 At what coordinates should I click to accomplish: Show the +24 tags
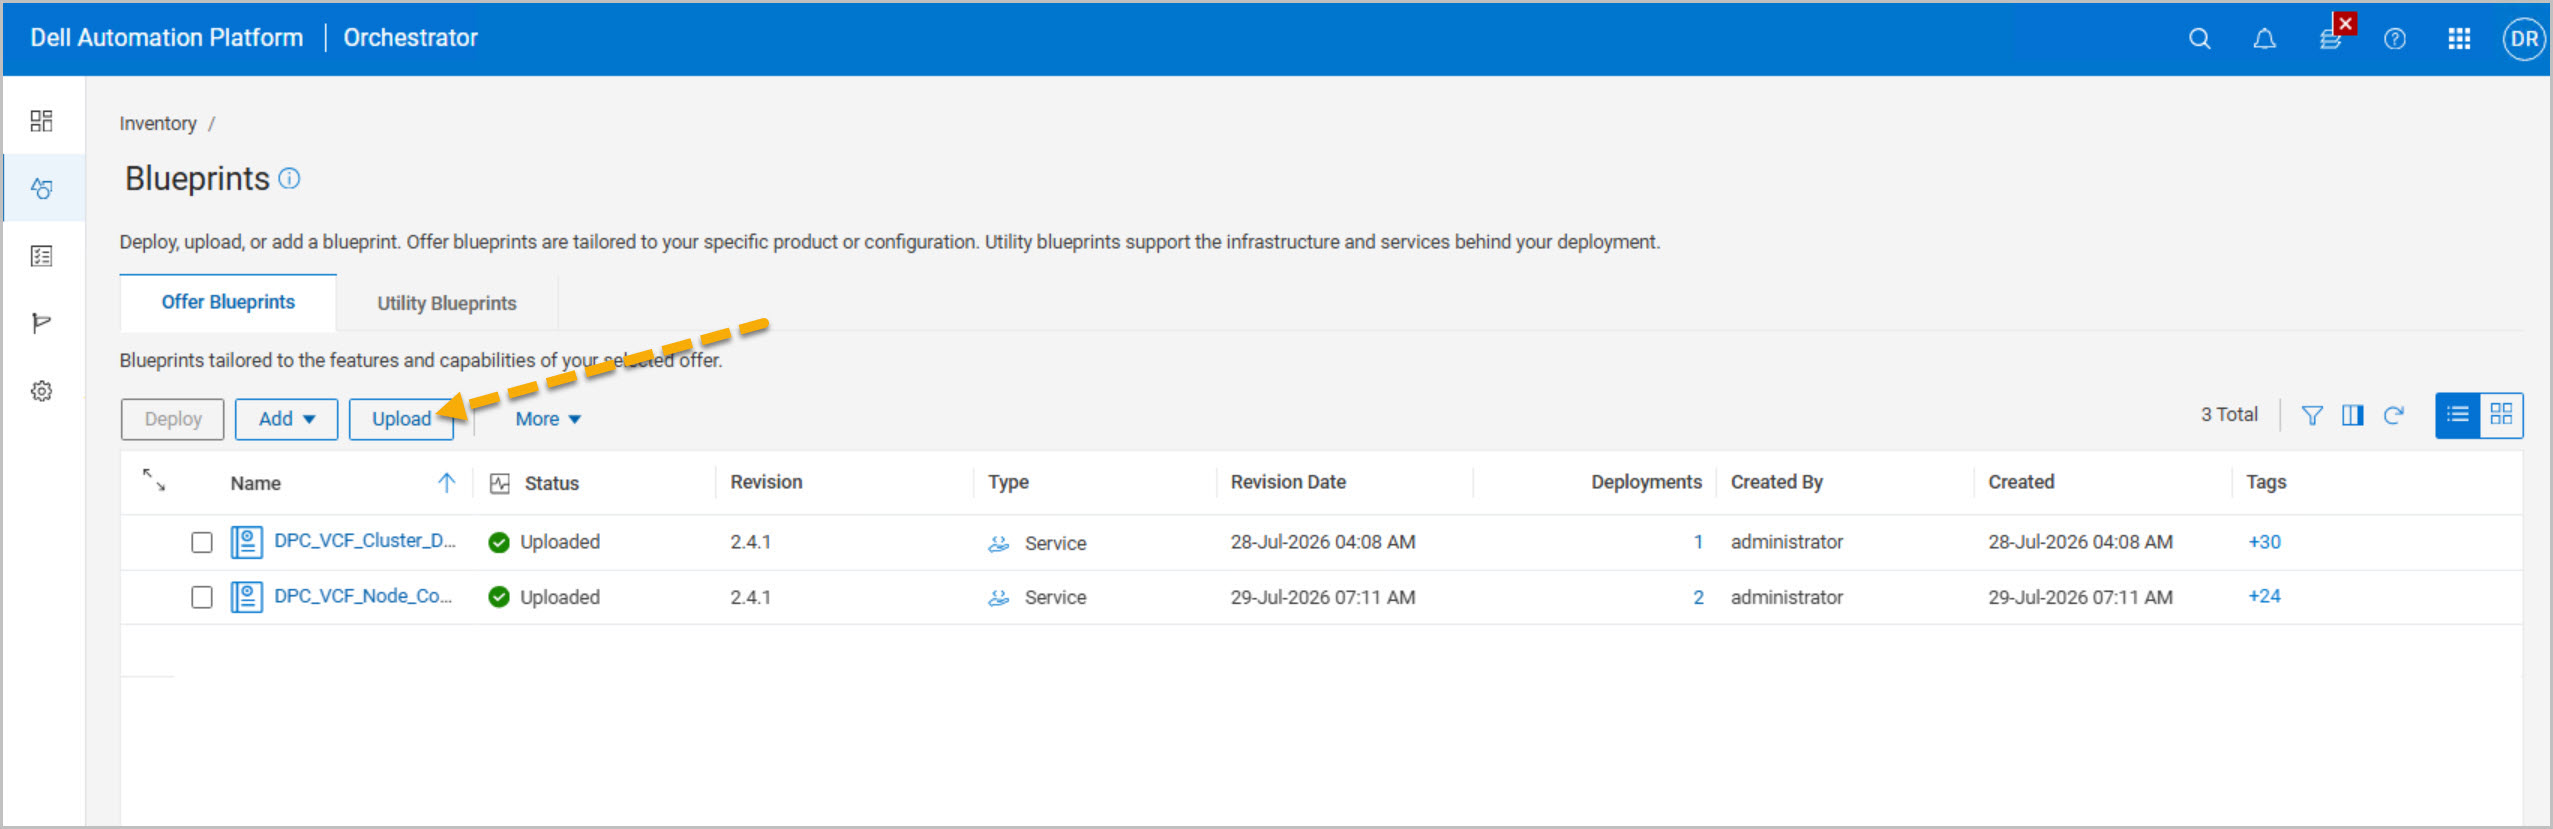click(x=2264, y=596)
